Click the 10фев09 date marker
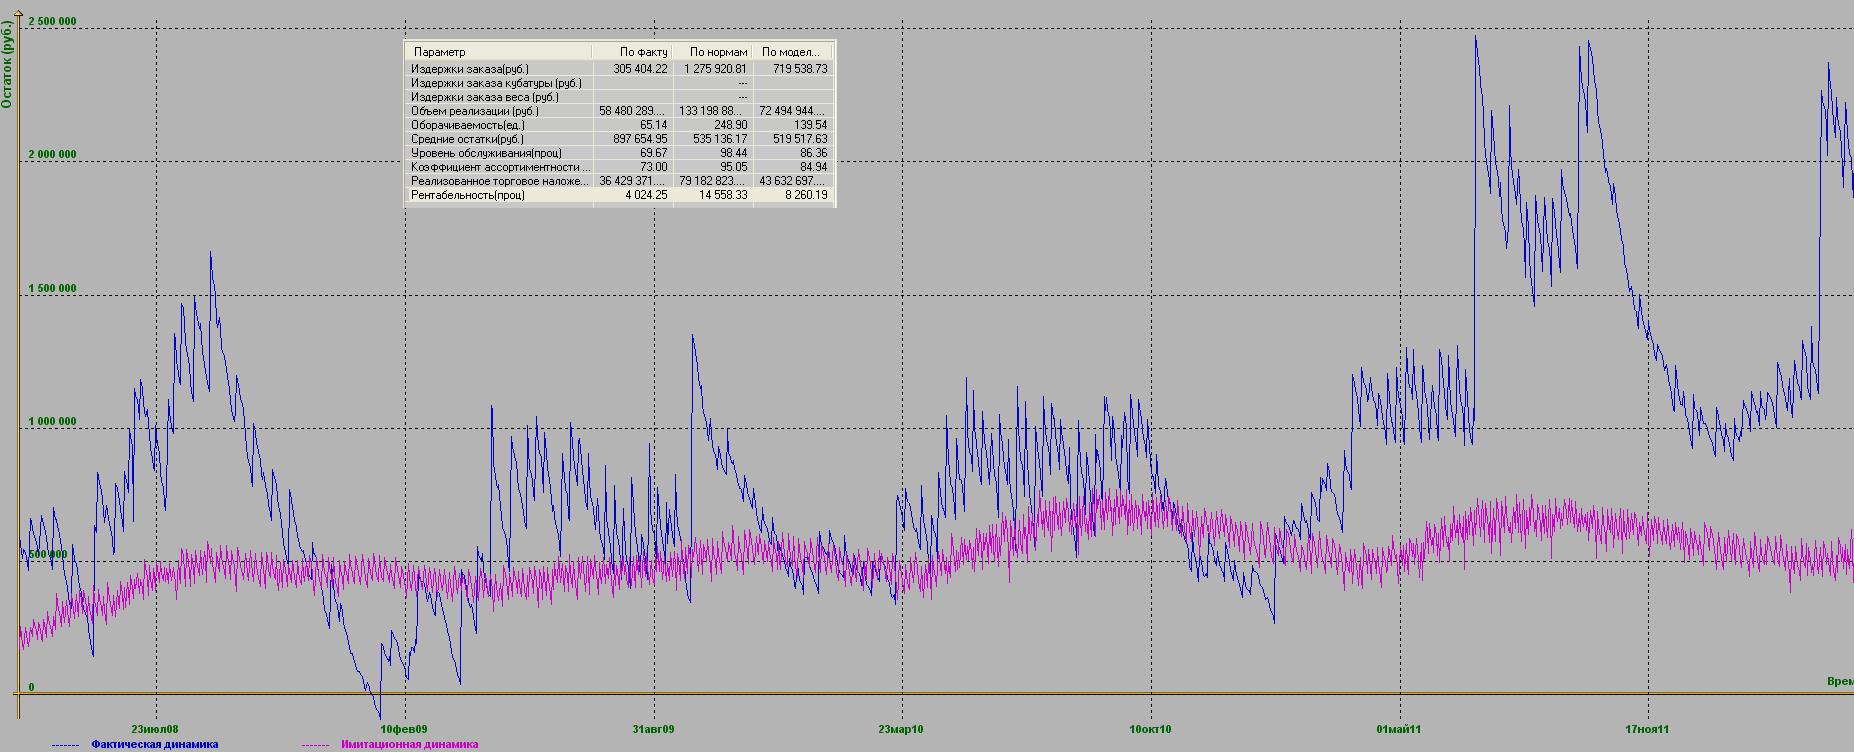The height and width of the screenshot is (752, 1854). [404, 729]
